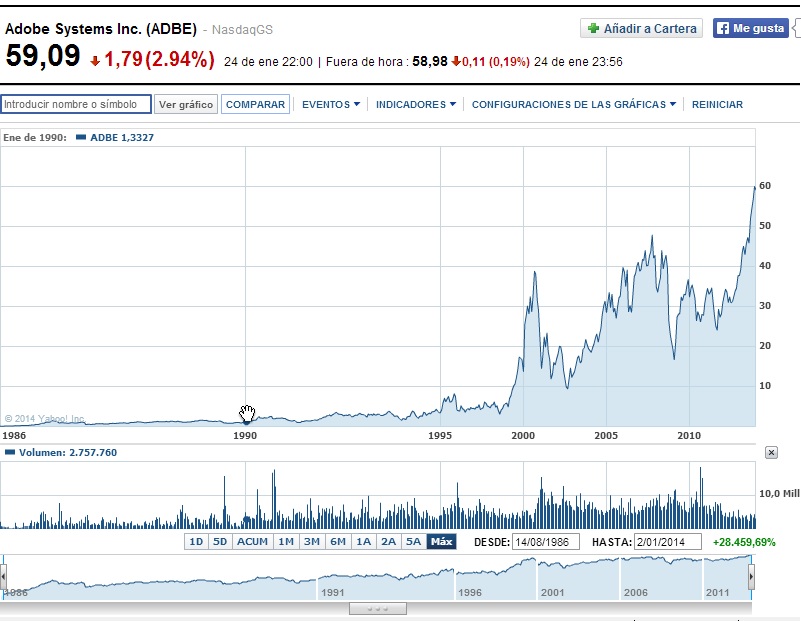Click the Ene de 1990 date label
Image resolution: width=801 pixels, height=621 pixels.
35,137
